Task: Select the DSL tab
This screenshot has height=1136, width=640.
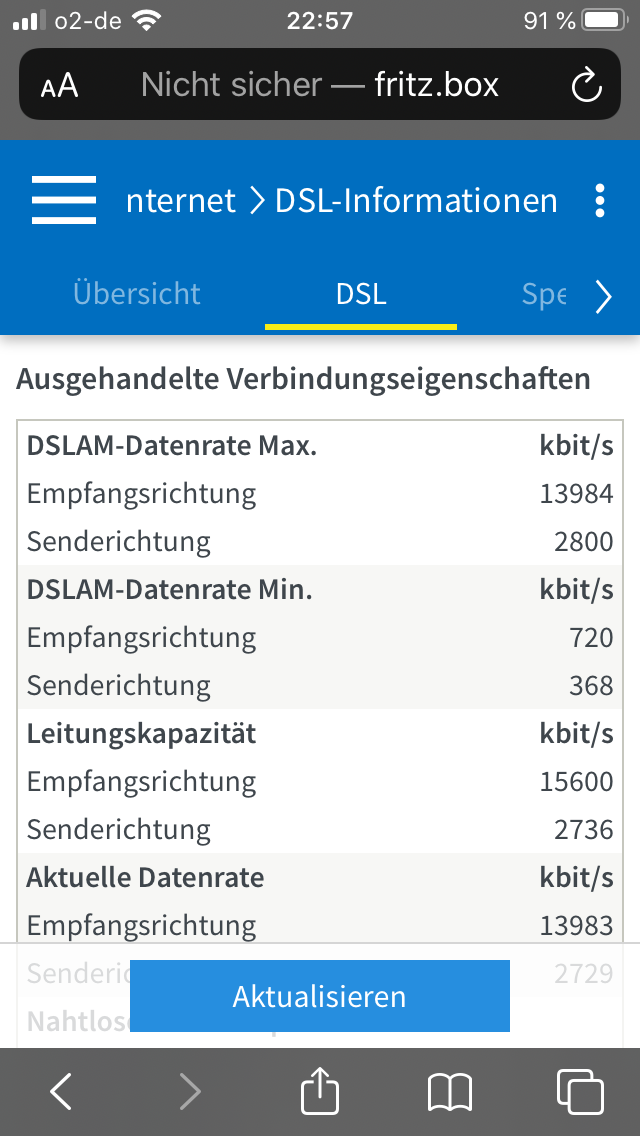Action: click(x=361, y=295)
